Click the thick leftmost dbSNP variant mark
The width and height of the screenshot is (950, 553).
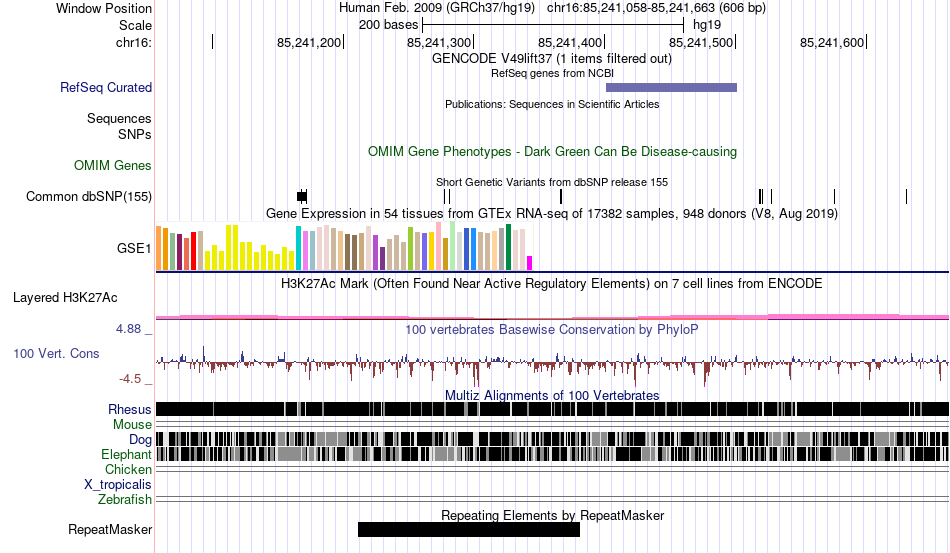point(302,196)
